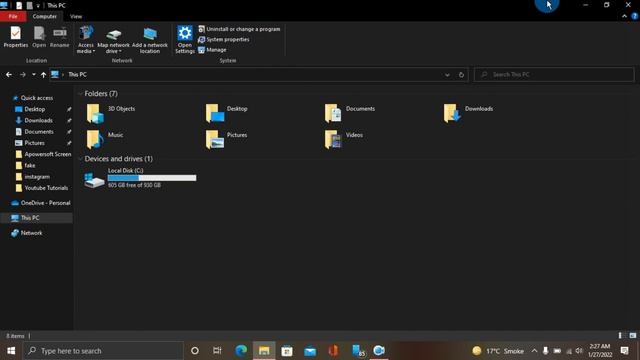Image resolution: width=640 pixels, height=360 pixels.
Task: Click Manage in the System group
Action: click(x=212, y=50)
